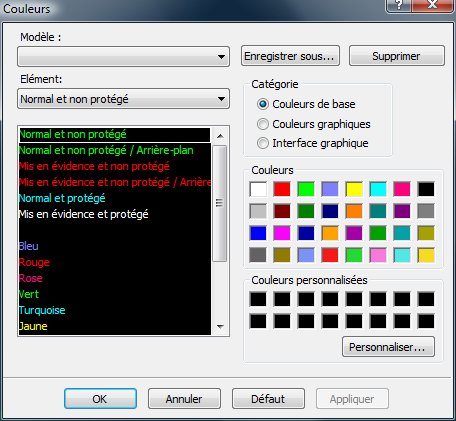Choose the Couleurs graphiques category

263,124
